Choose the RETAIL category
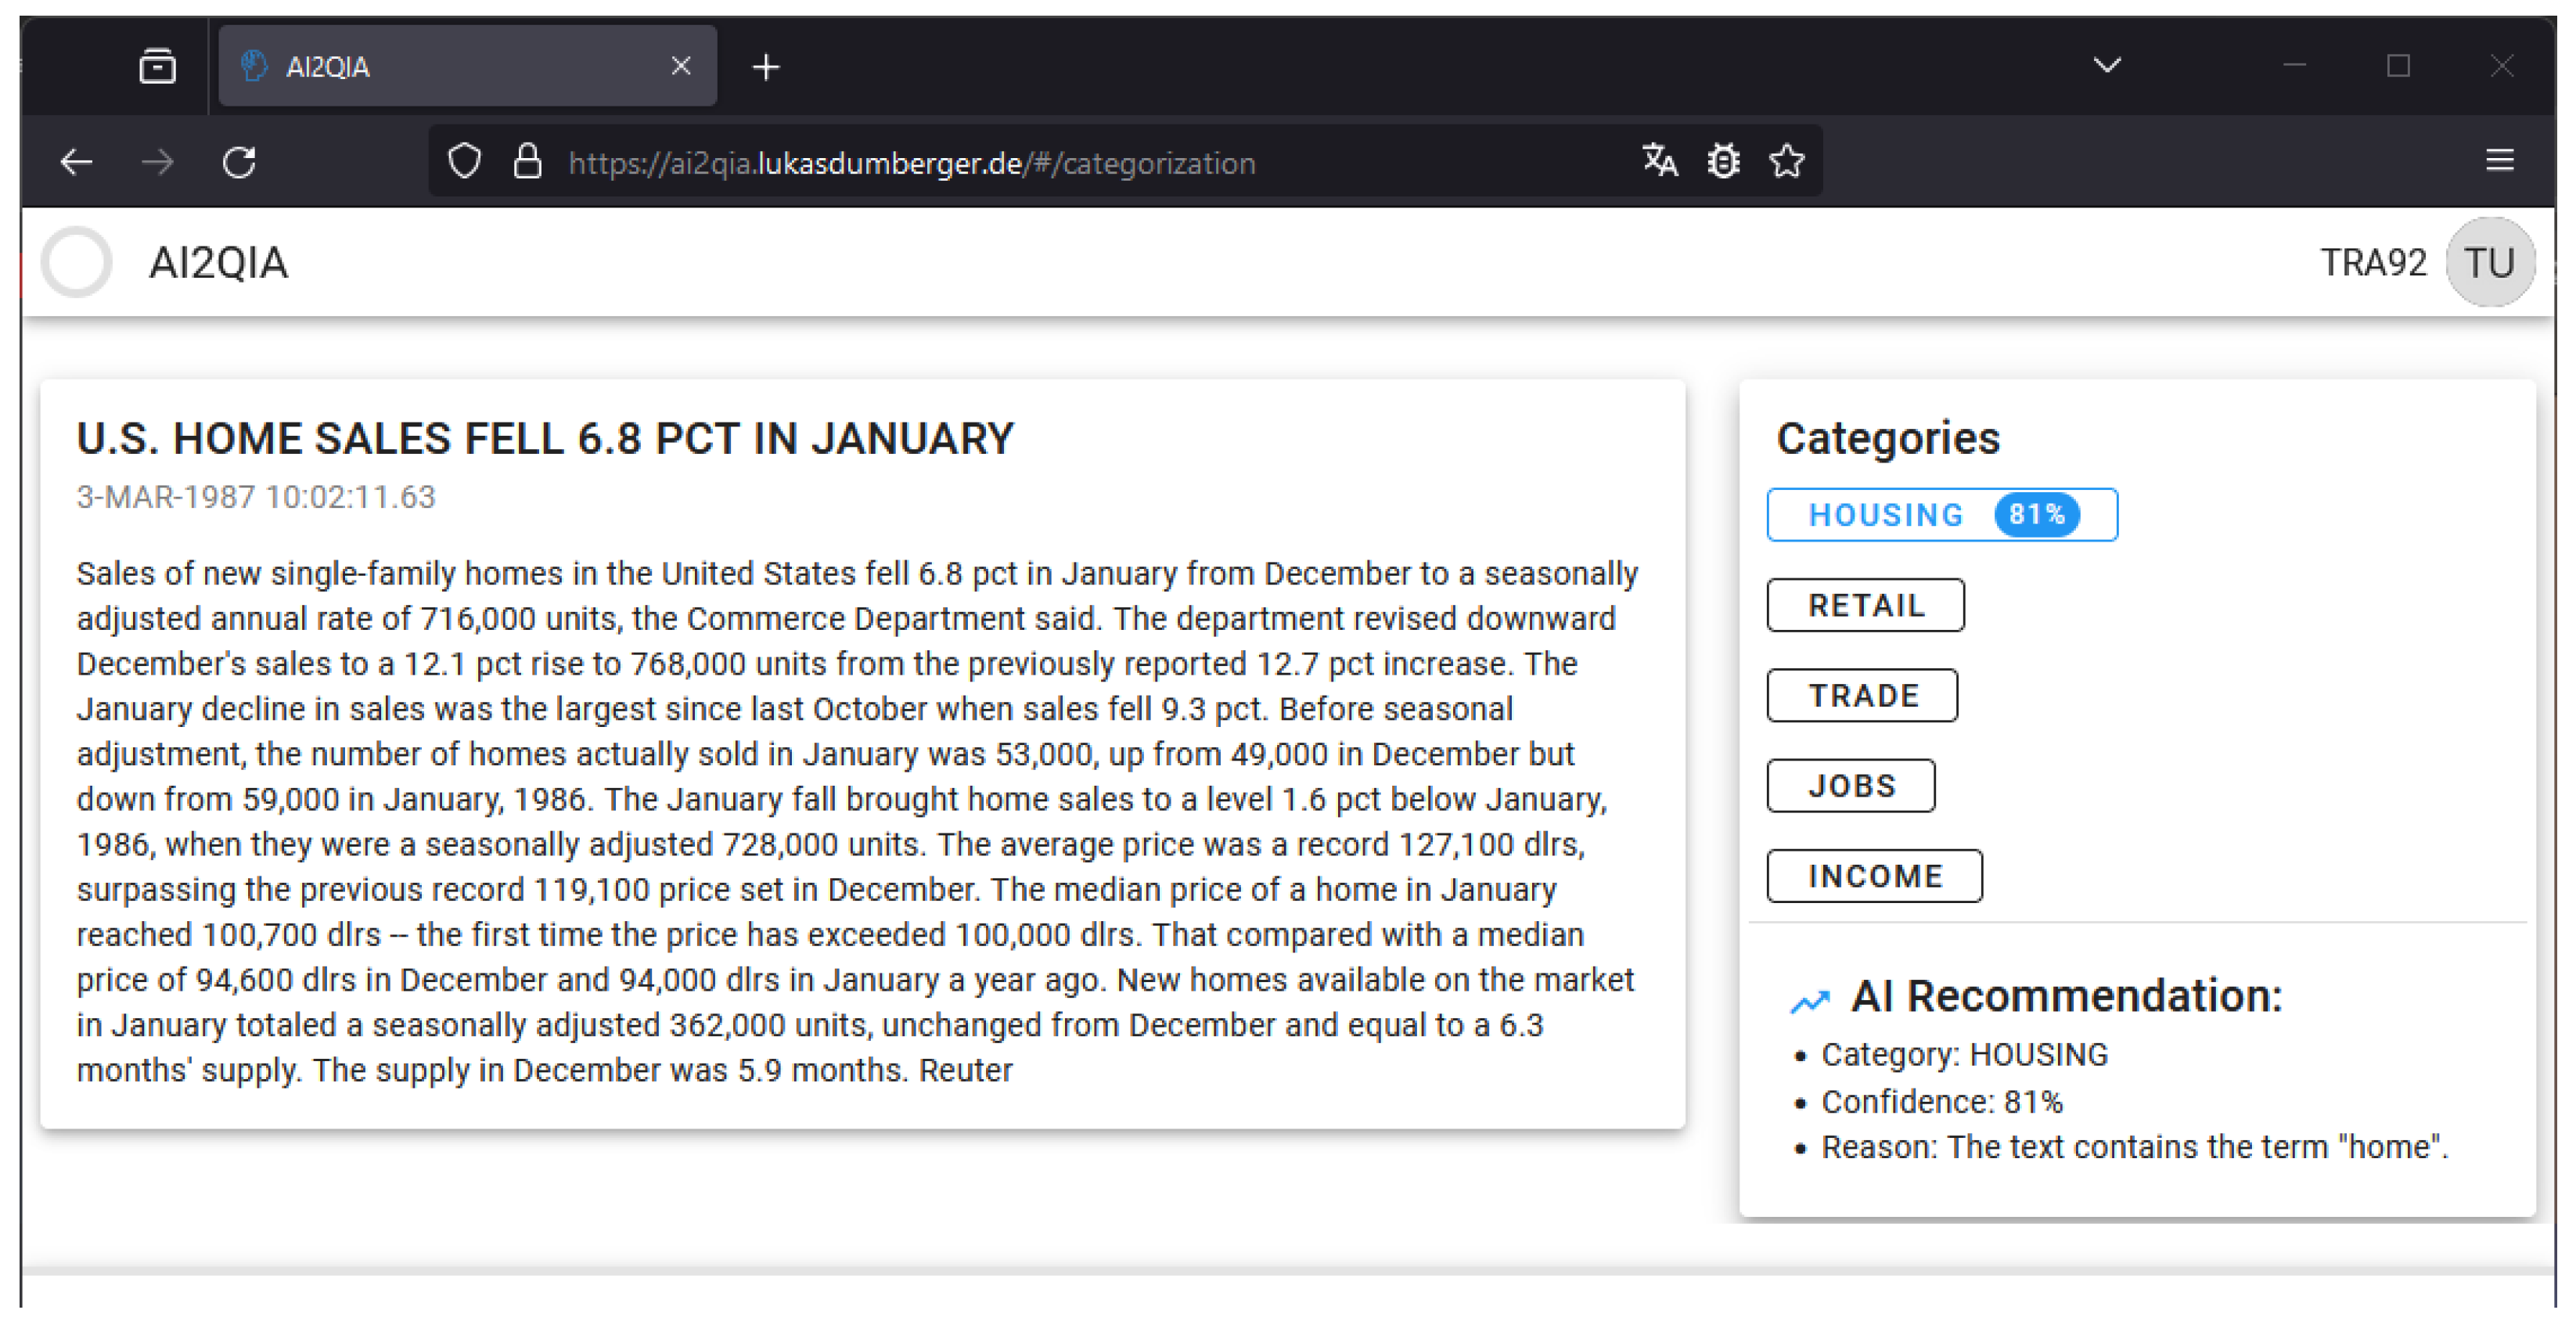 coord(1865,605)
